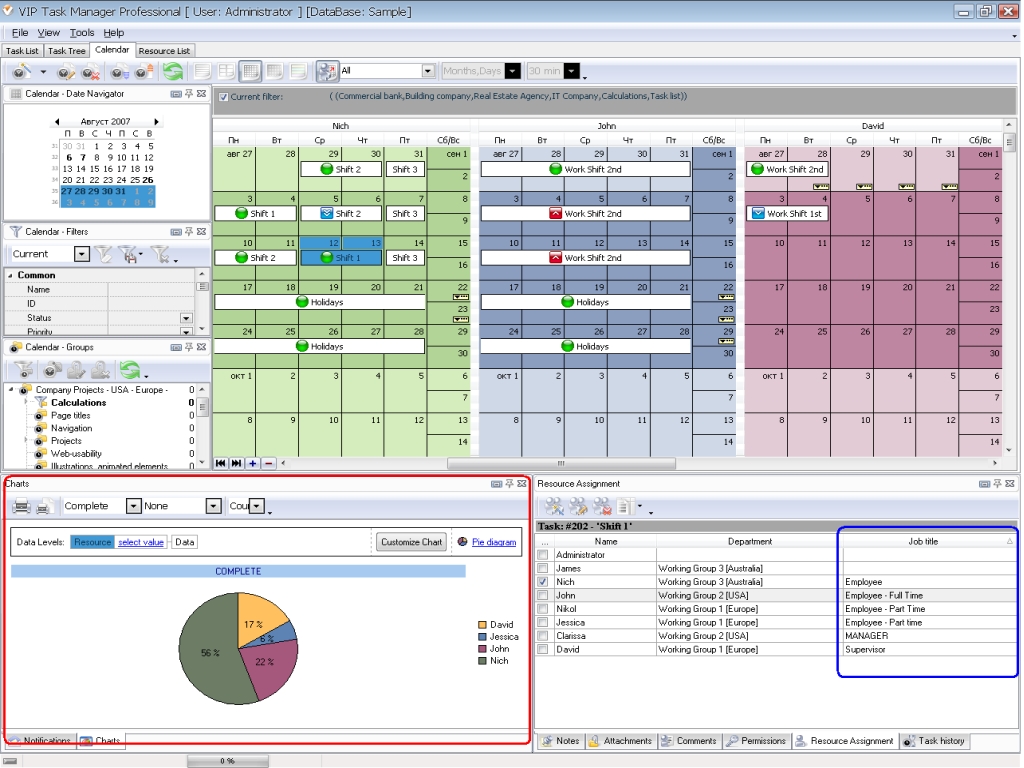The image size is (1024, 768).
Task: Click the progress bar at screen bottom
Action: point(227,760)
